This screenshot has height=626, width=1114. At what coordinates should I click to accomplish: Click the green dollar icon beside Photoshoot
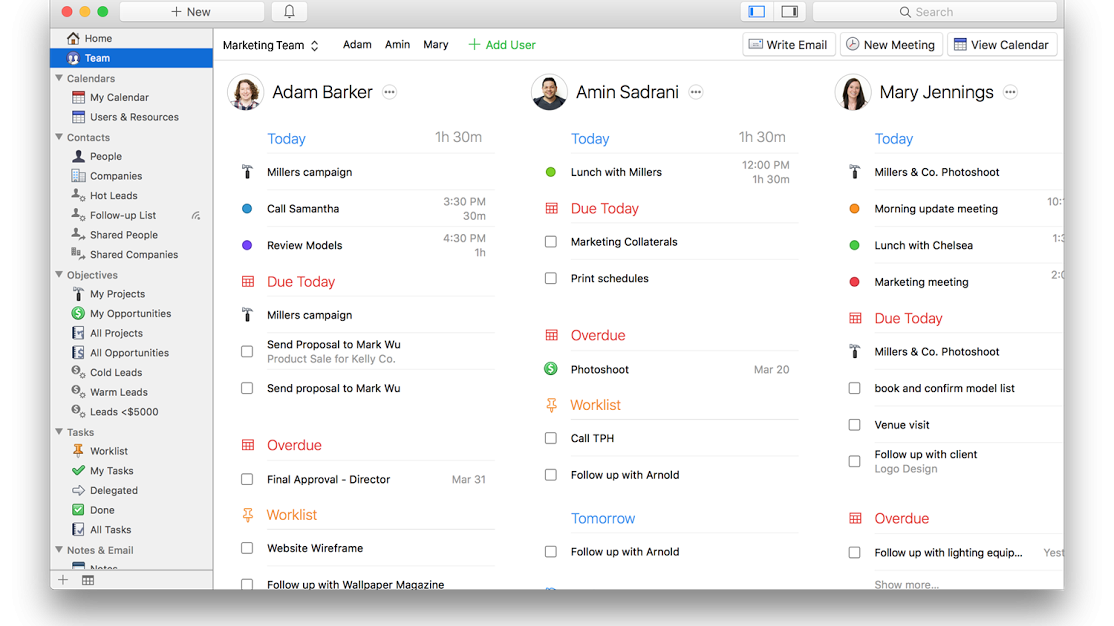(x=551, y=369)
